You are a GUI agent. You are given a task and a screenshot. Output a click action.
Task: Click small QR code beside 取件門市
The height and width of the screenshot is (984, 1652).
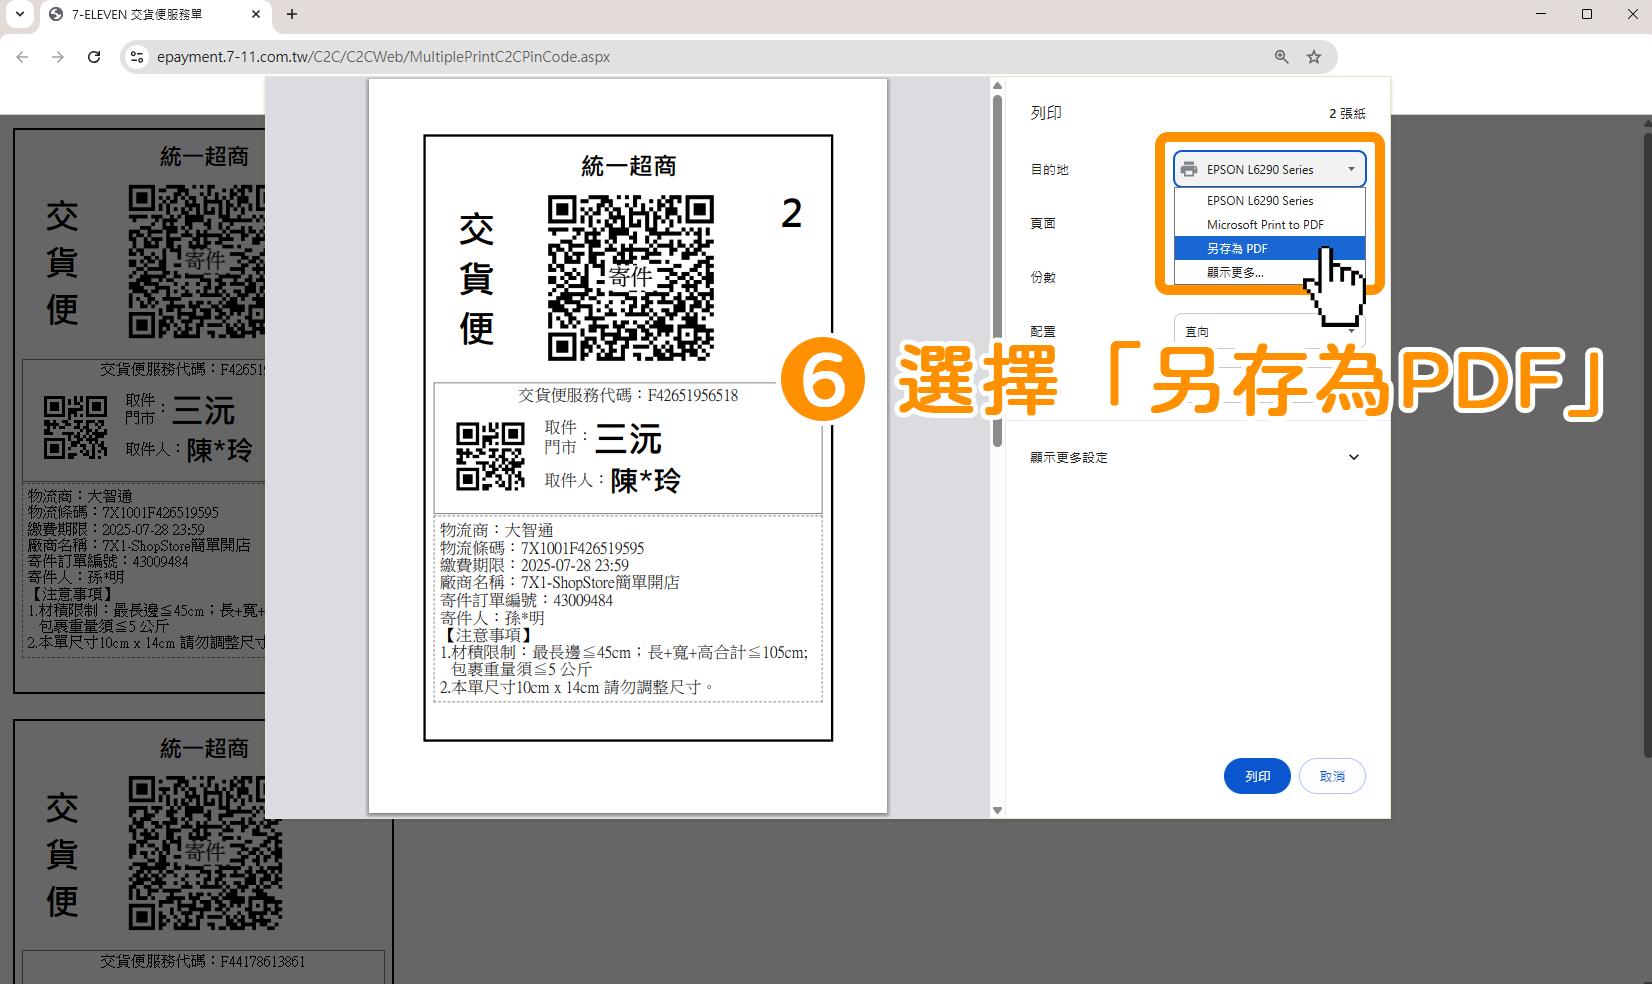[x=490, y=456]
